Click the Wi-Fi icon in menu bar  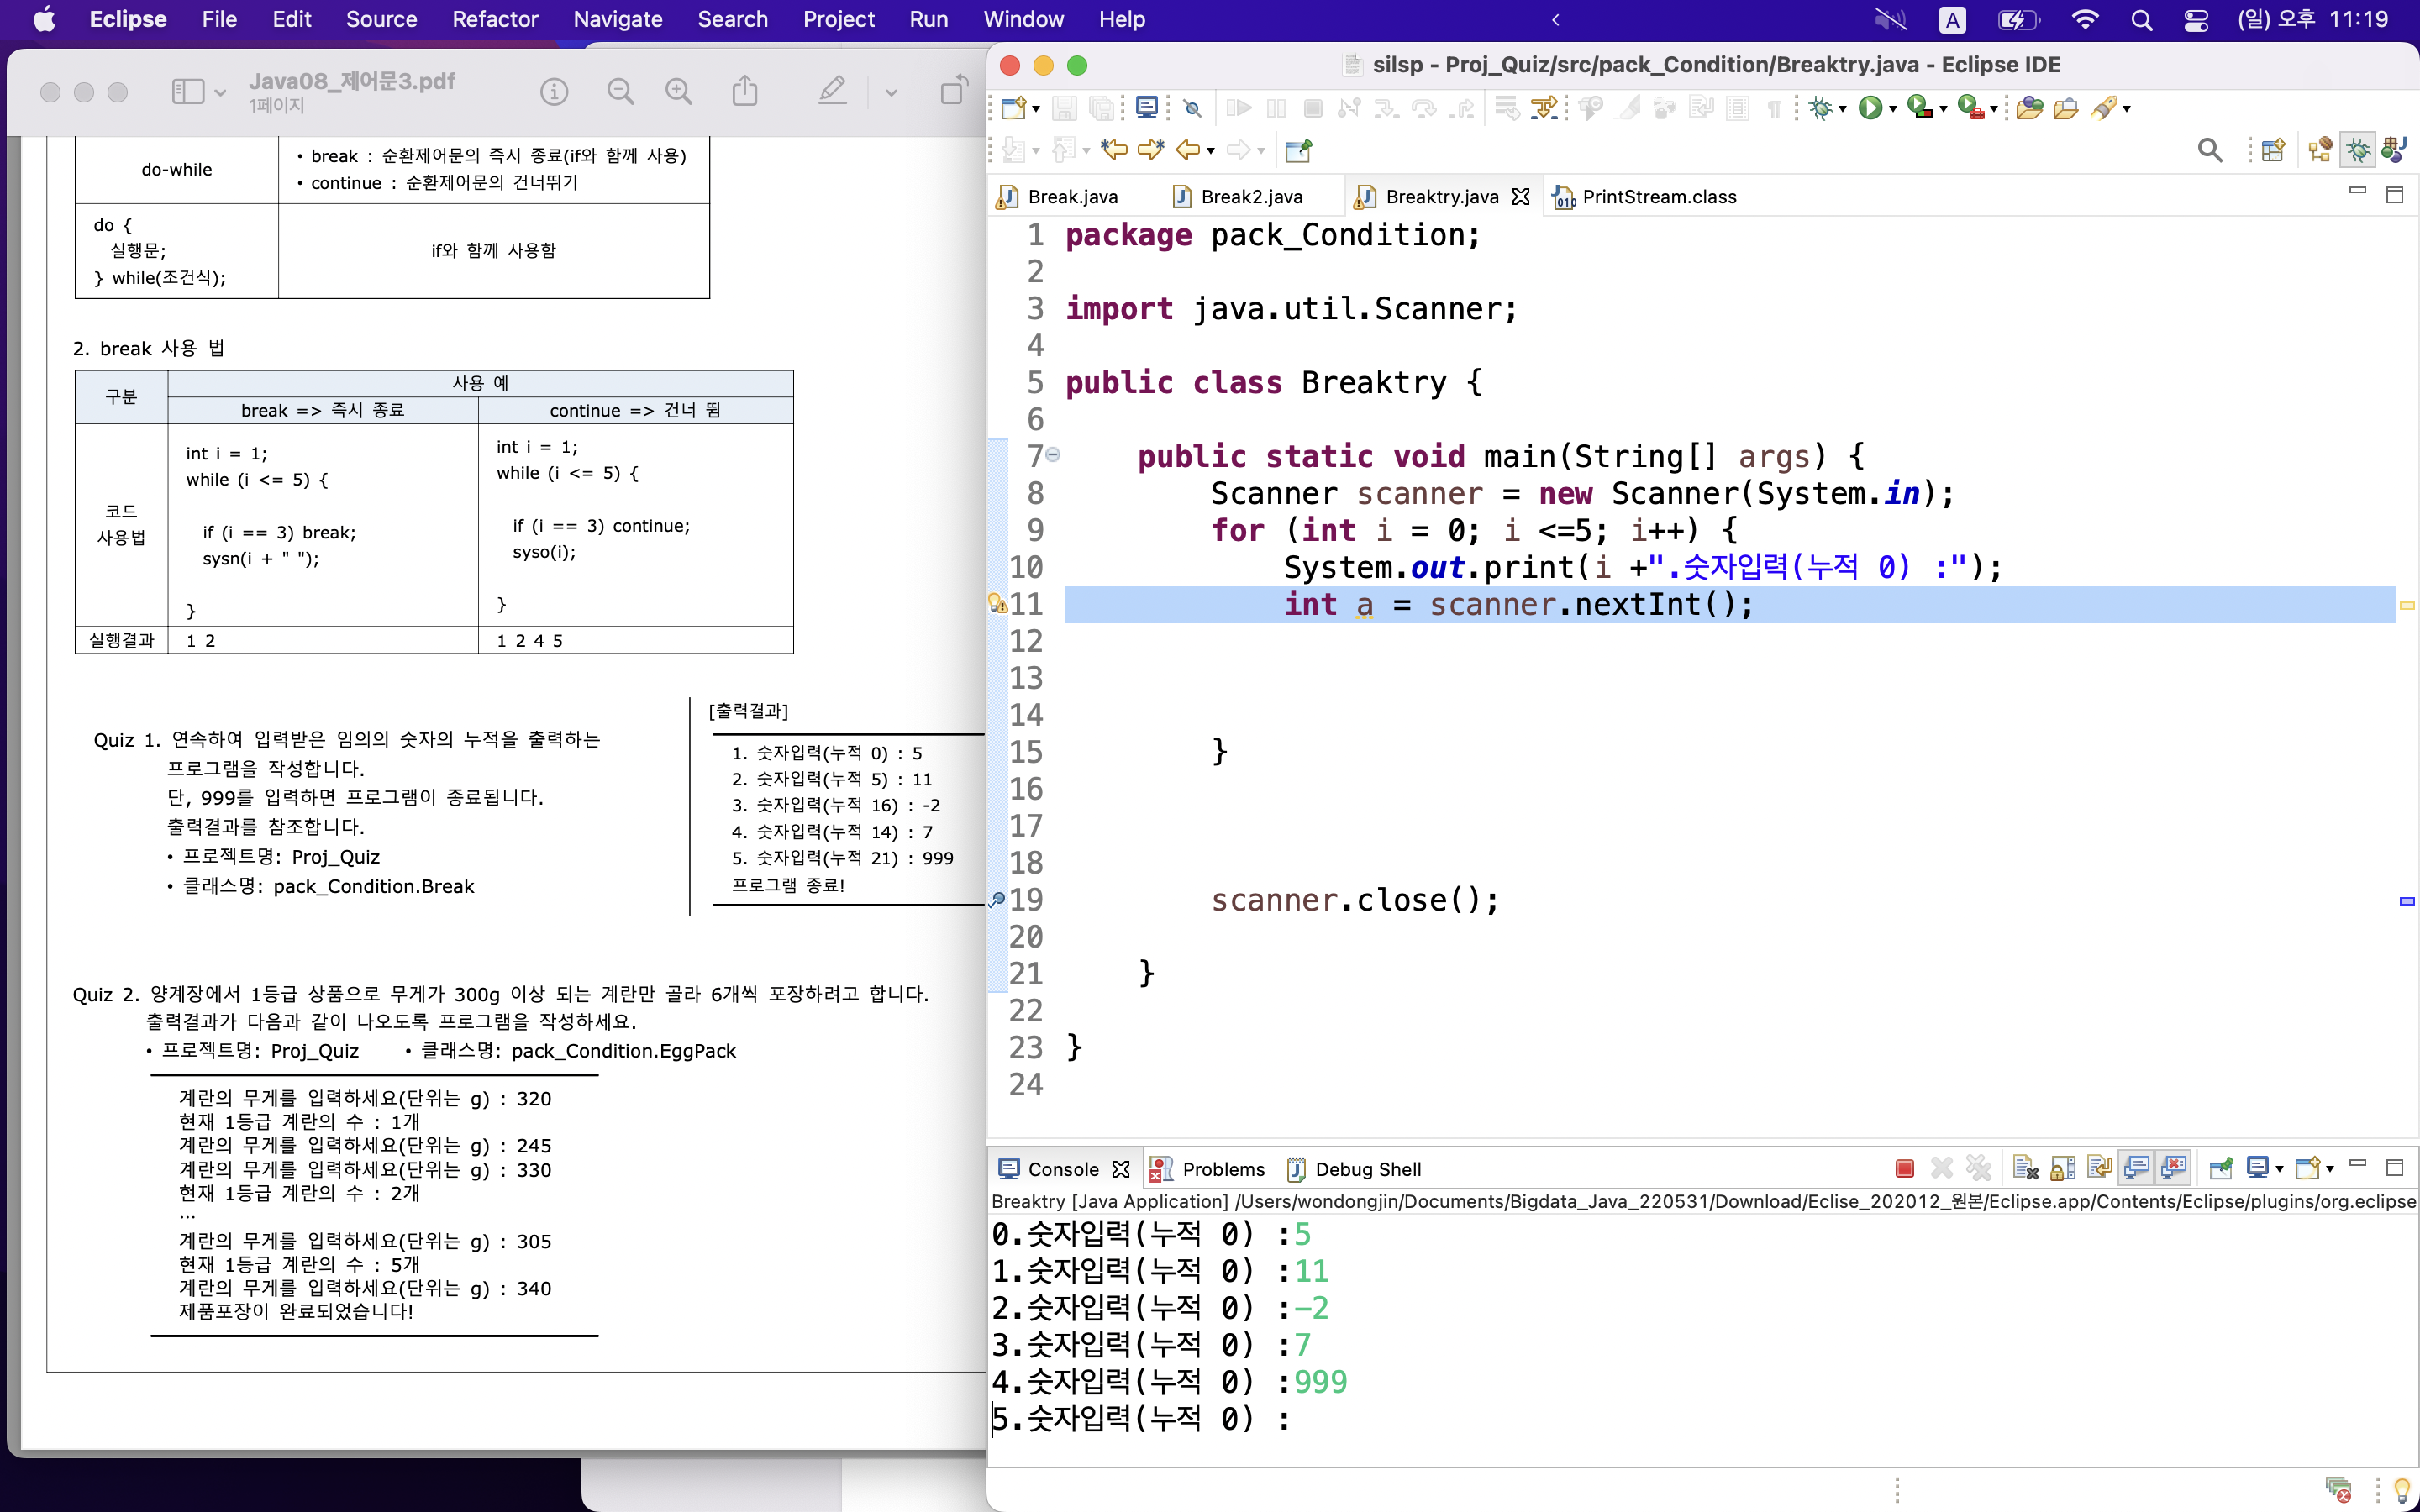pyautogui.click(x=2084, y=19)
